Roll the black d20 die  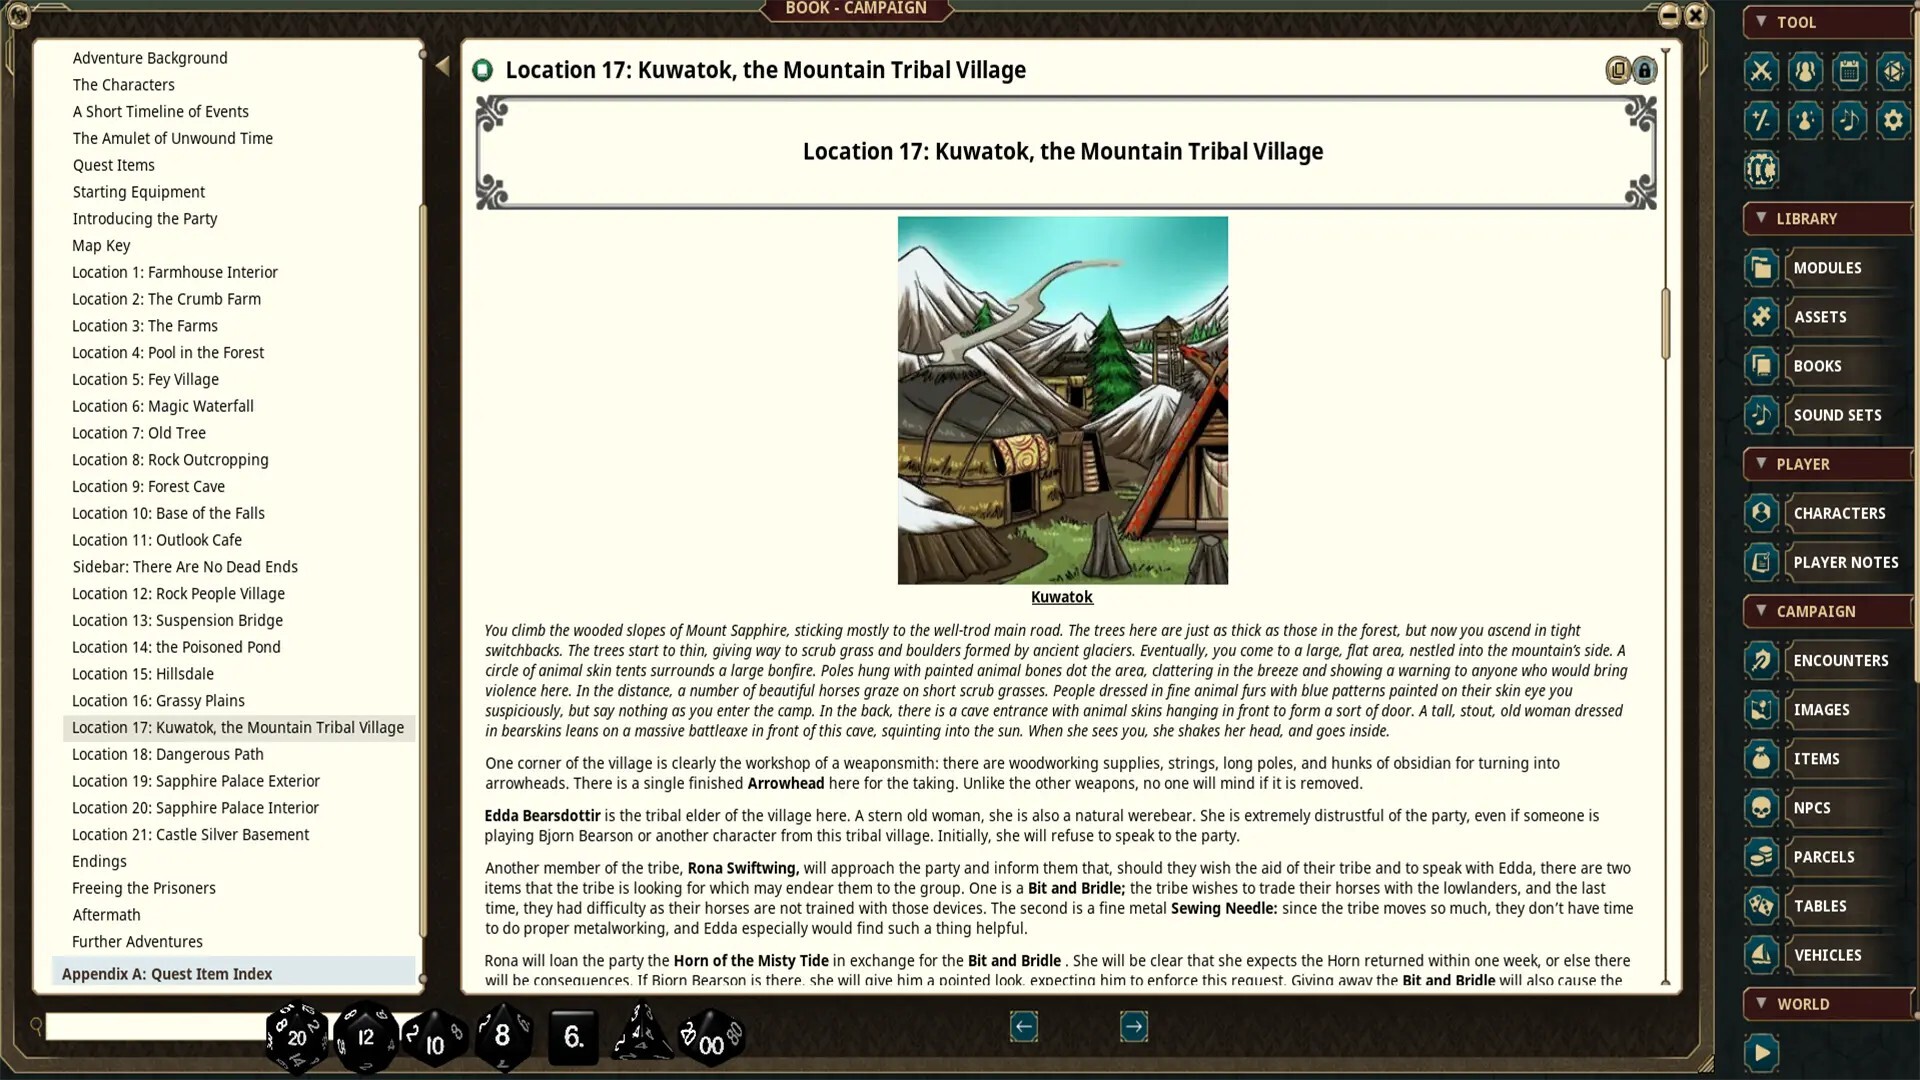(297, 1038)
